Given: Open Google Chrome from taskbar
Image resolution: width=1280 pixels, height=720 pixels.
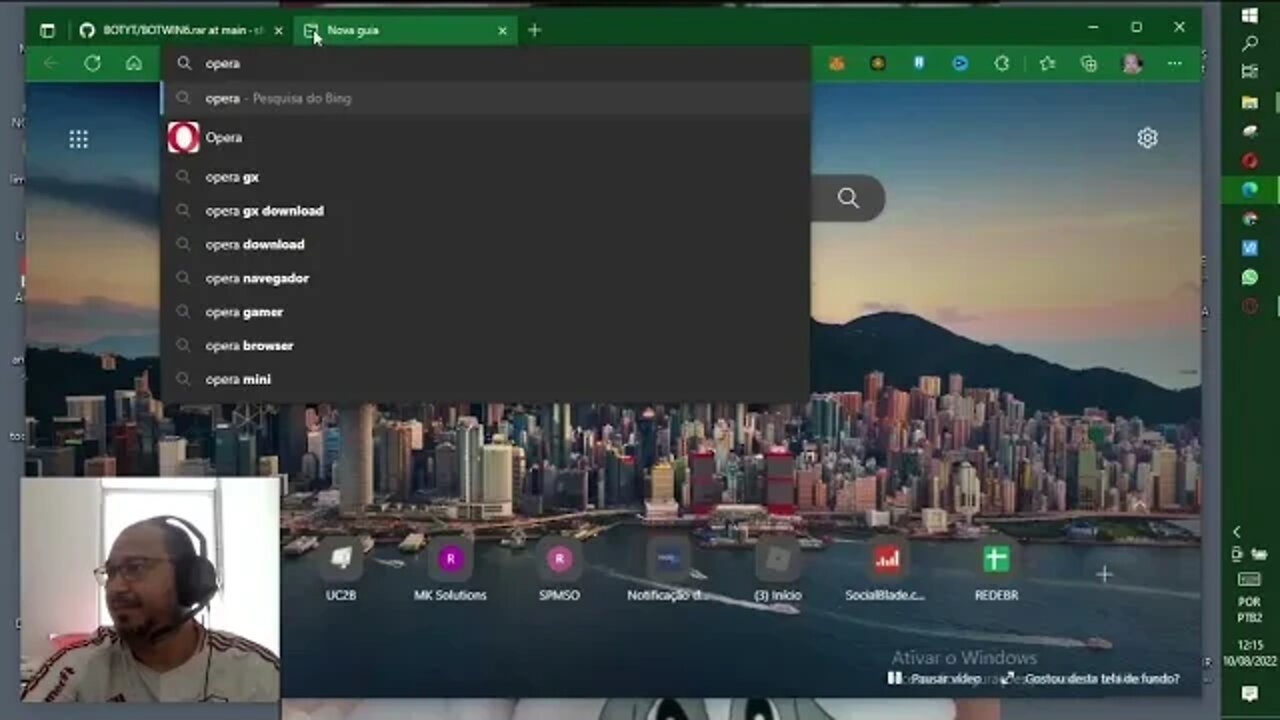Looking at the screenshot, I should [x=1250, y=218].
